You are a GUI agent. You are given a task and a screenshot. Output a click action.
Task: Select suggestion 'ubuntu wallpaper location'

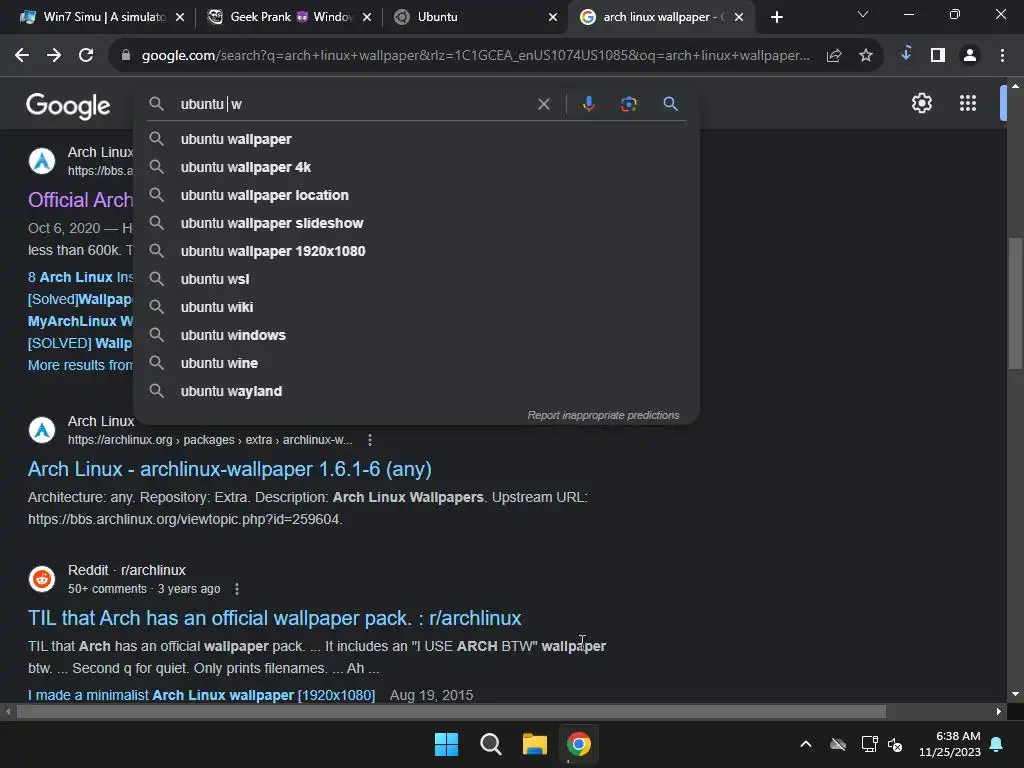pyautogui.click(x=416, y=195)
